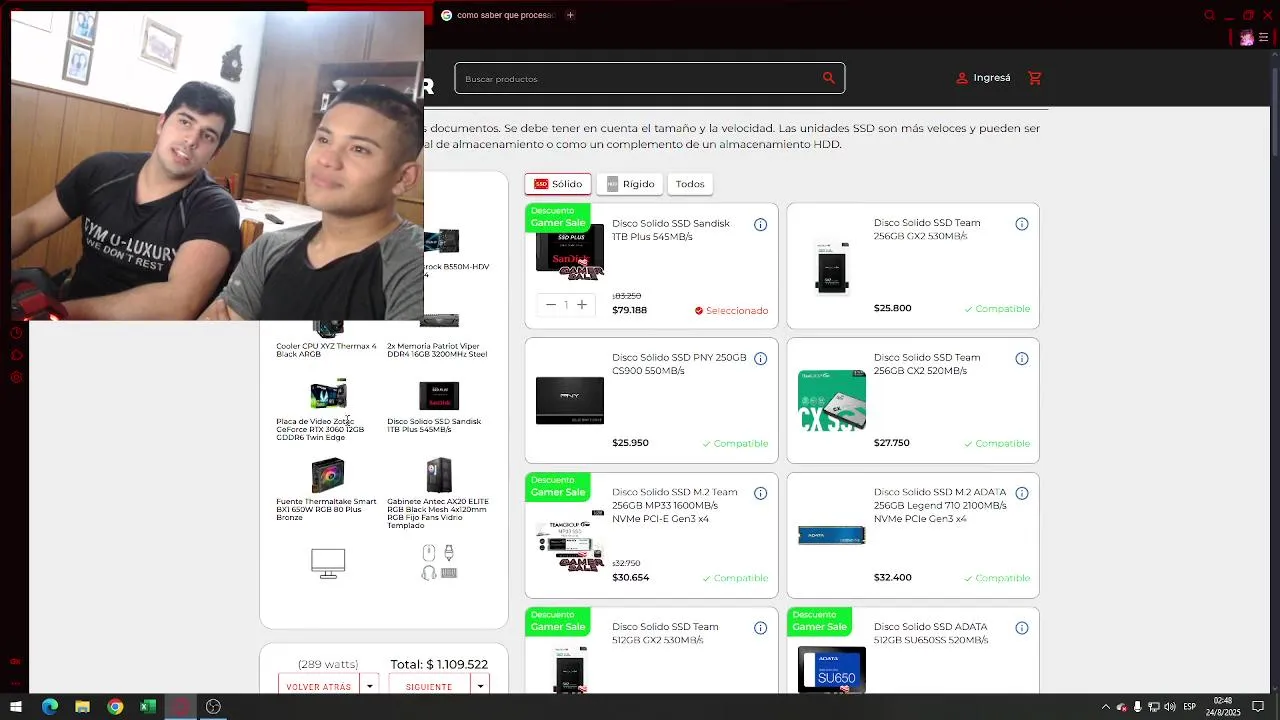Increase Sandisk SSD quantity with plus button
The width and height of the screenshot is (1280, 720).
582,305
